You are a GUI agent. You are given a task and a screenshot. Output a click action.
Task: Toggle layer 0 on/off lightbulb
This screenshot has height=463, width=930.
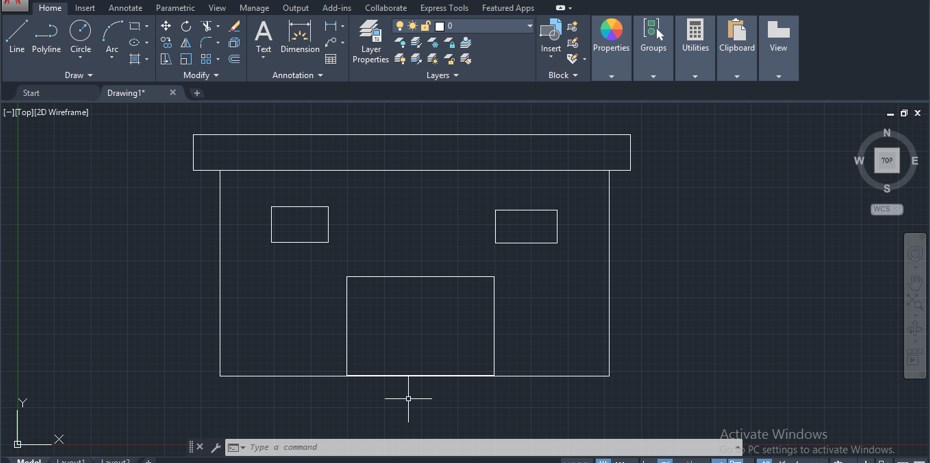pyautogui.click(x=400, y=26)
